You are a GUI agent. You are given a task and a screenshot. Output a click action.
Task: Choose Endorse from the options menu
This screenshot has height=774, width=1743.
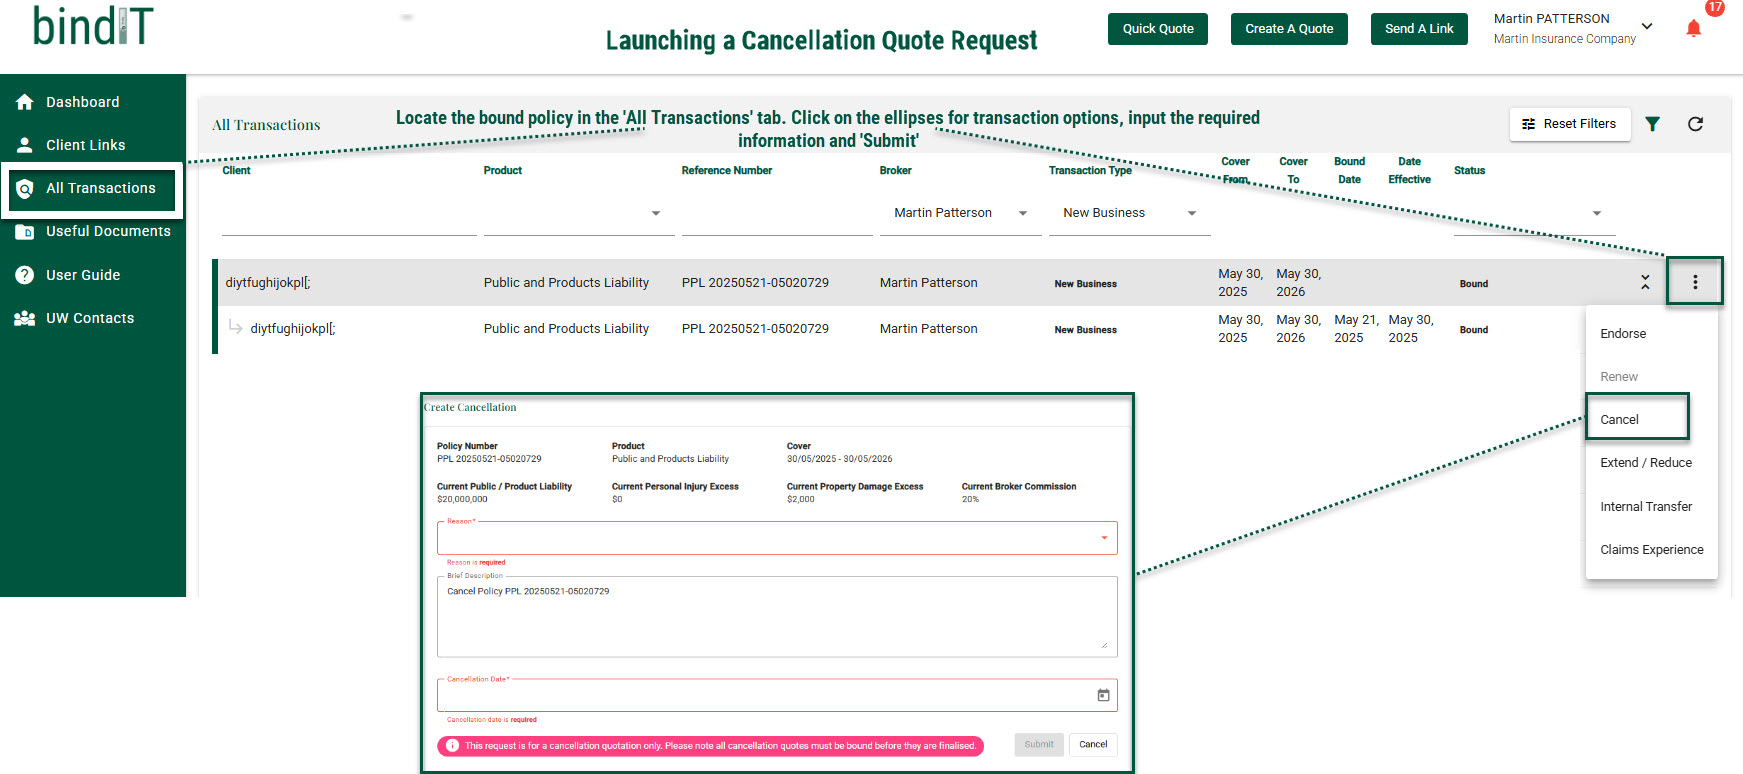tap(1622, 334)
